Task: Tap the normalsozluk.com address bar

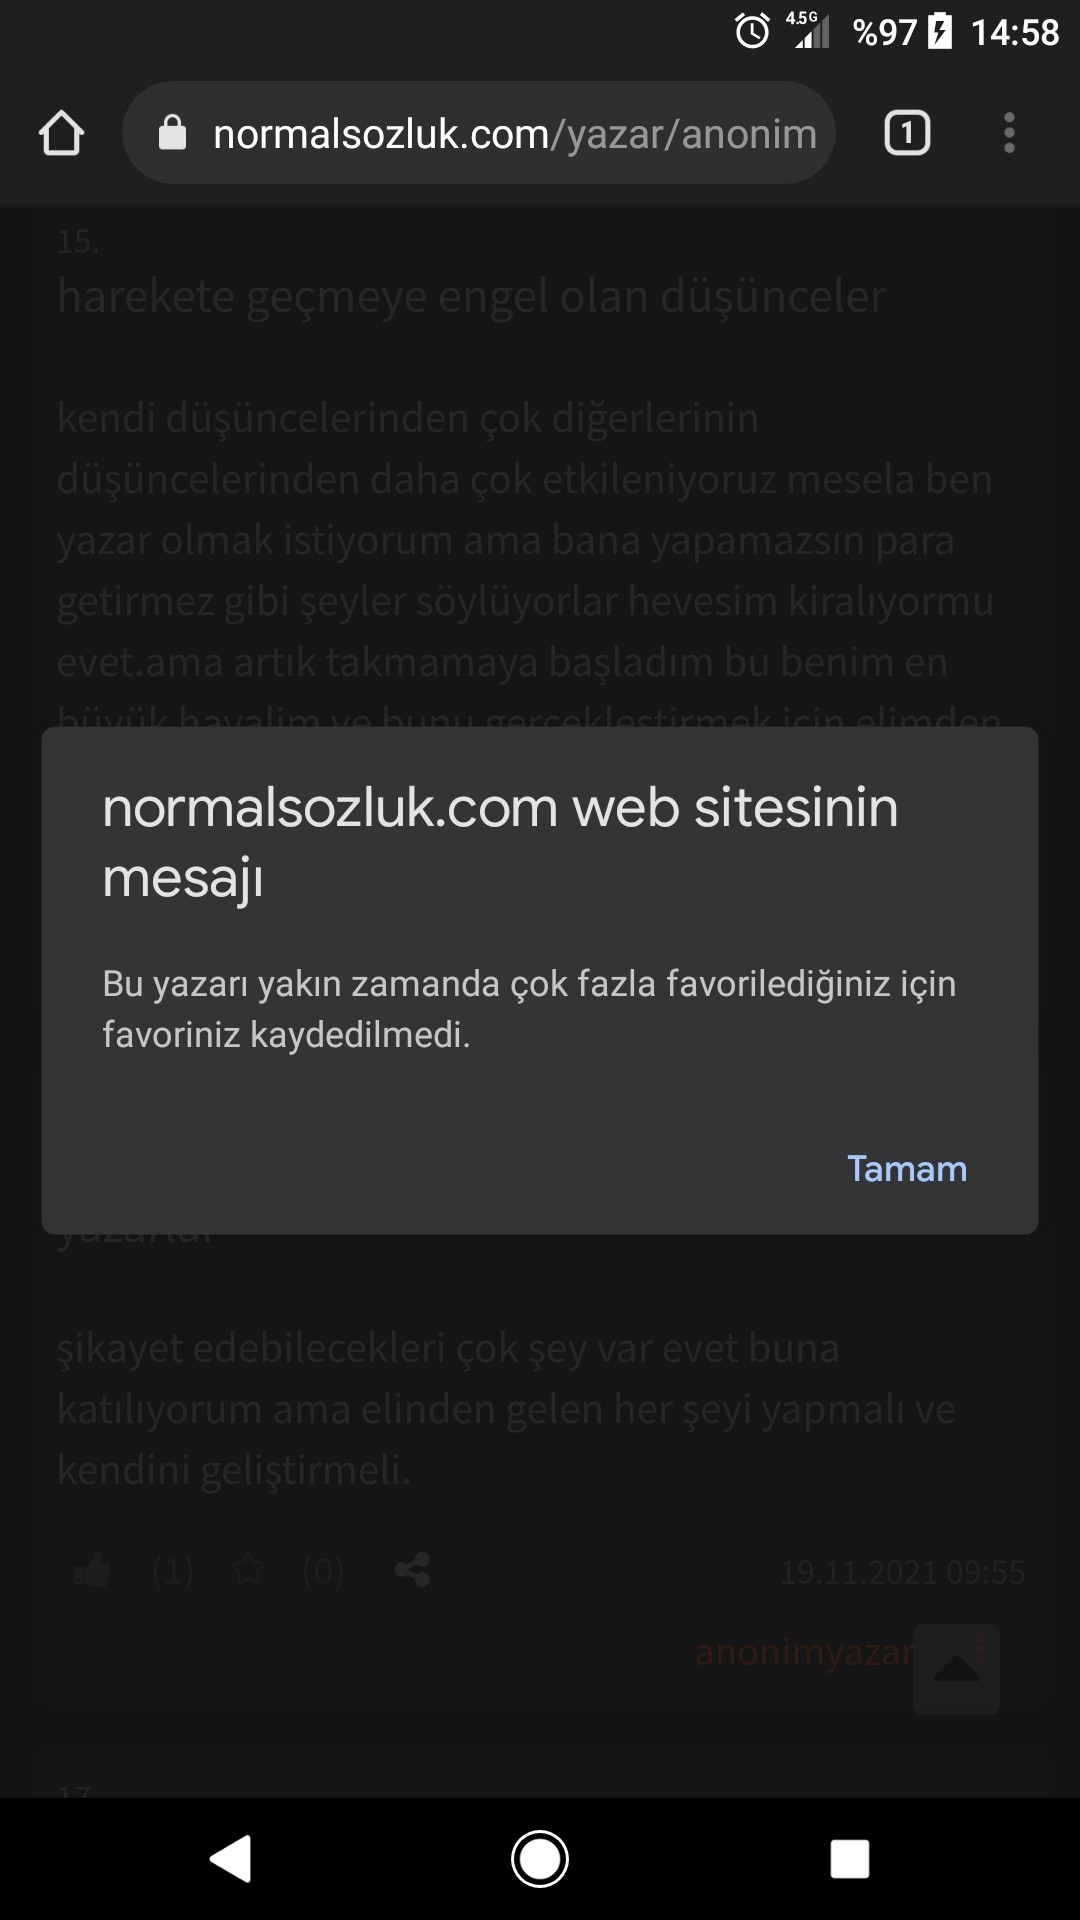Action: point(479,133)
